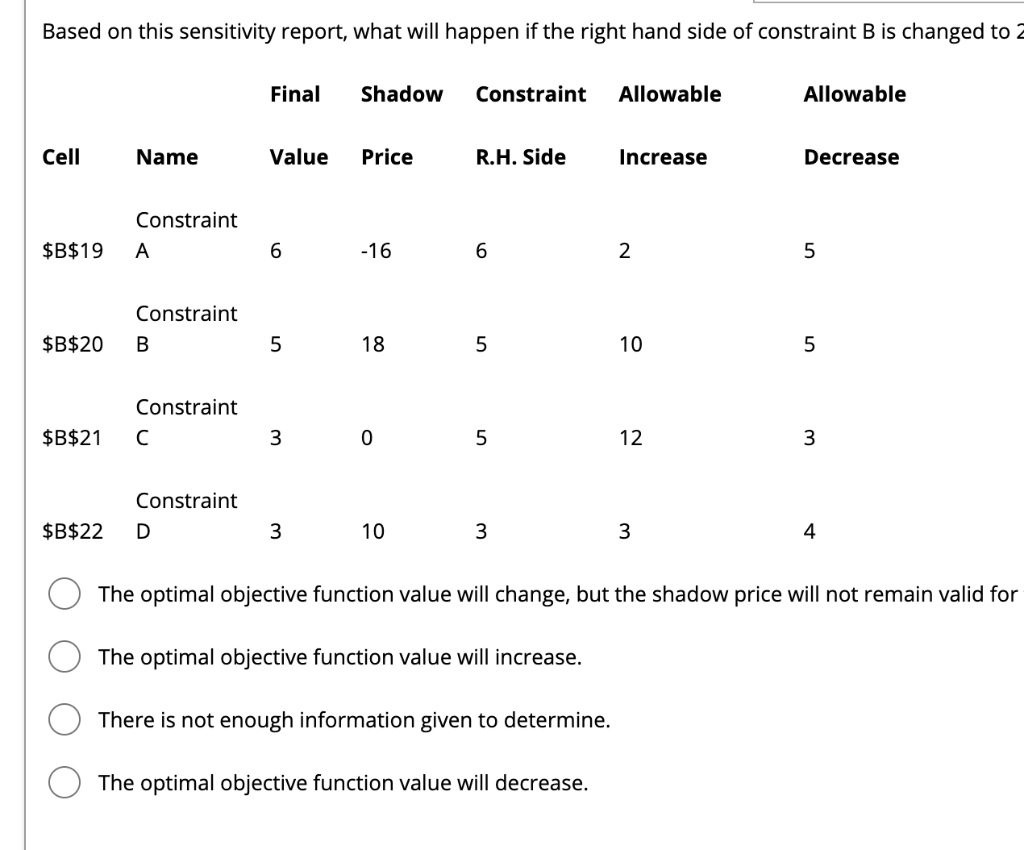Screen dimensions: 1024x850
Task: Click Constraint D's R.H. Side value 3
Action: [480, 531]
